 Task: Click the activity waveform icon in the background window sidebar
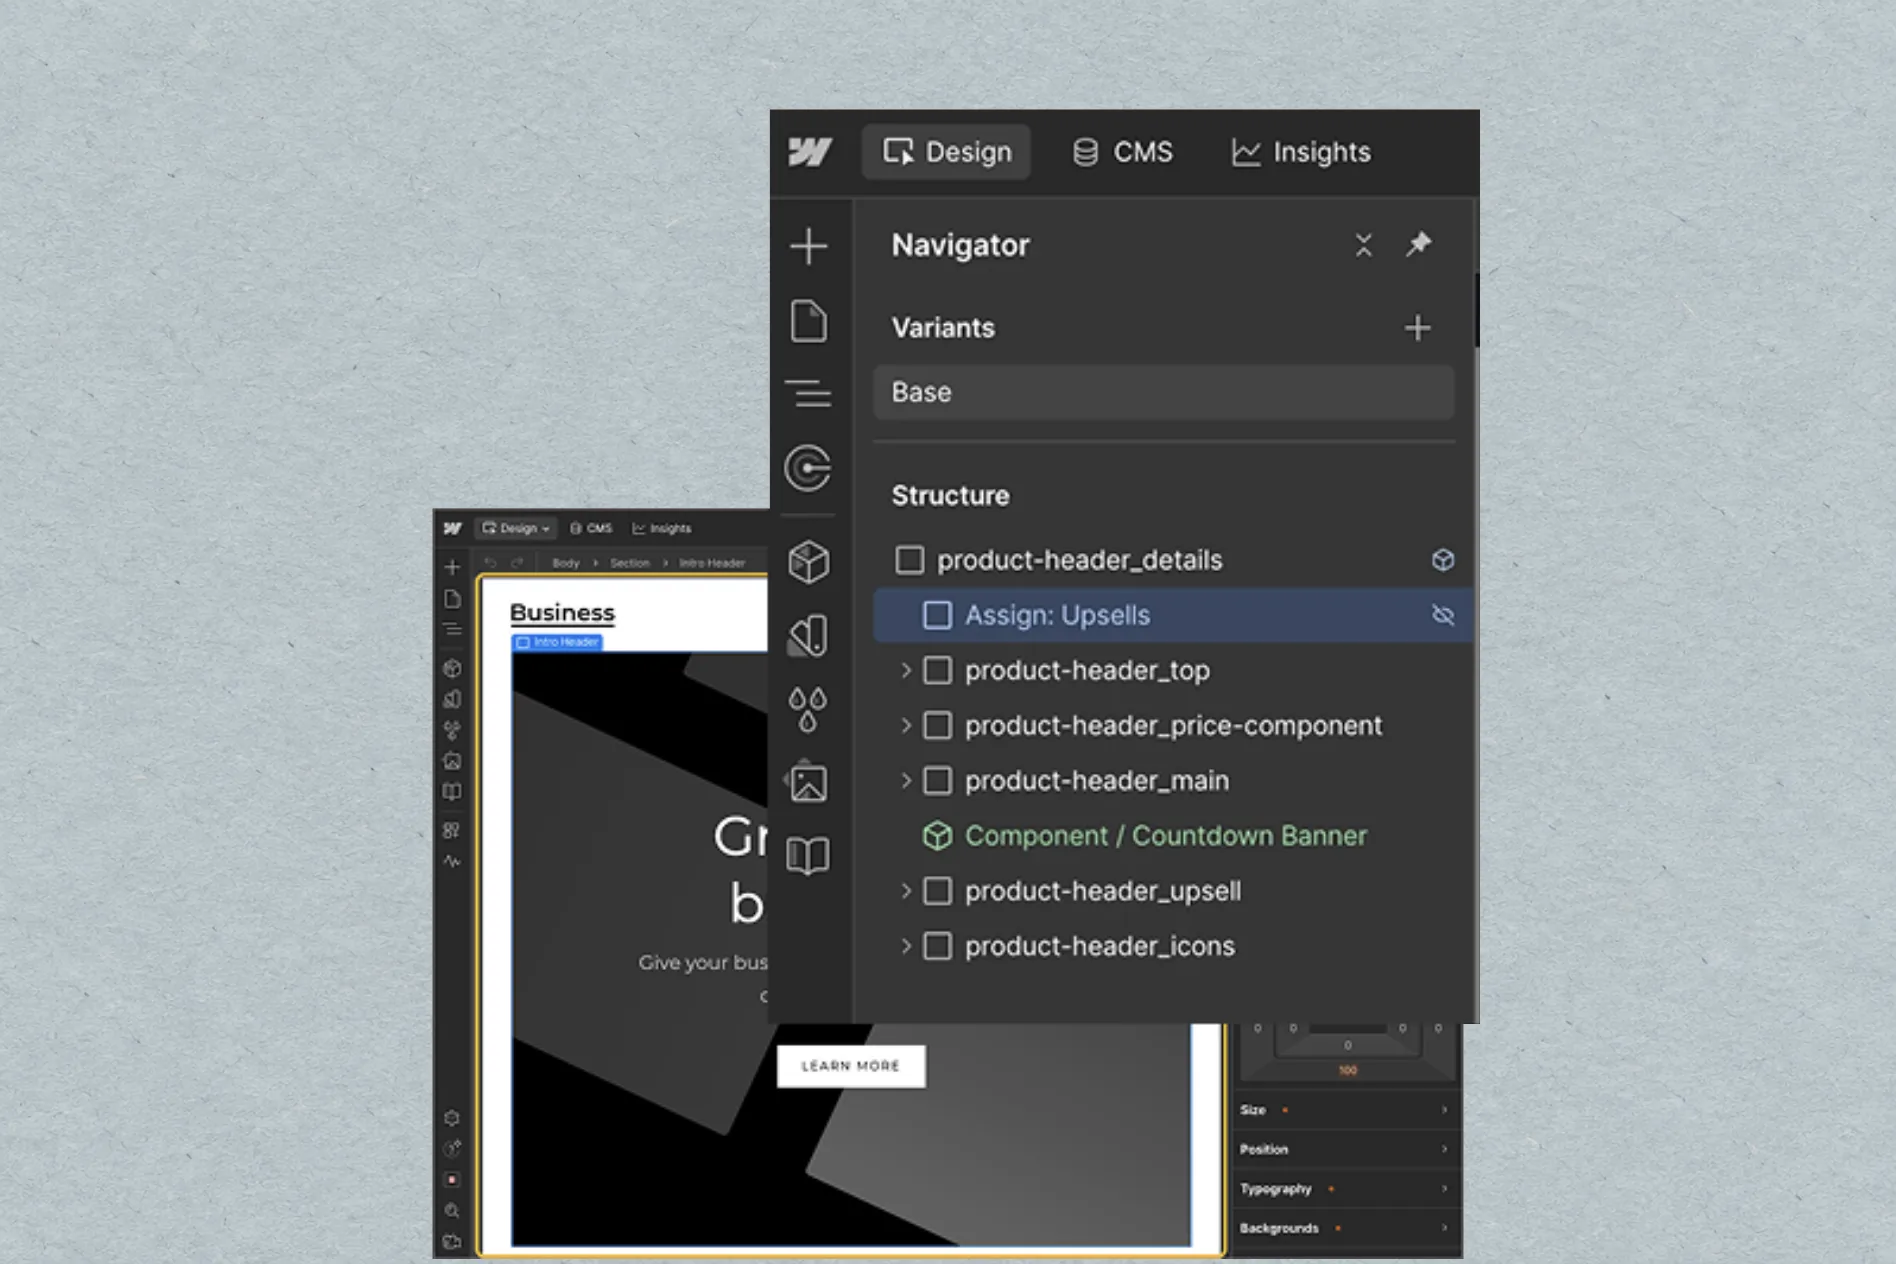[x=452, y=861]
